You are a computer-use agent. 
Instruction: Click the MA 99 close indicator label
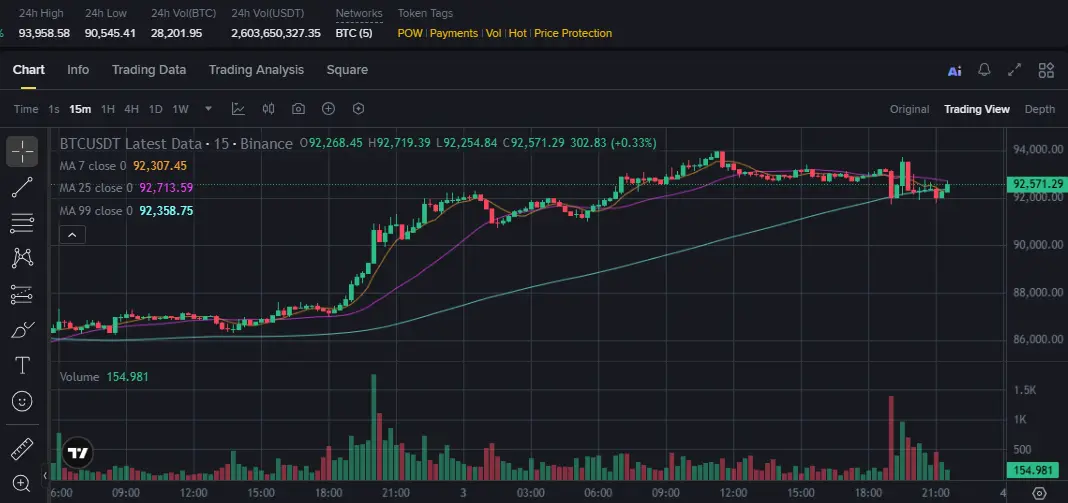(x=96, y=211)
